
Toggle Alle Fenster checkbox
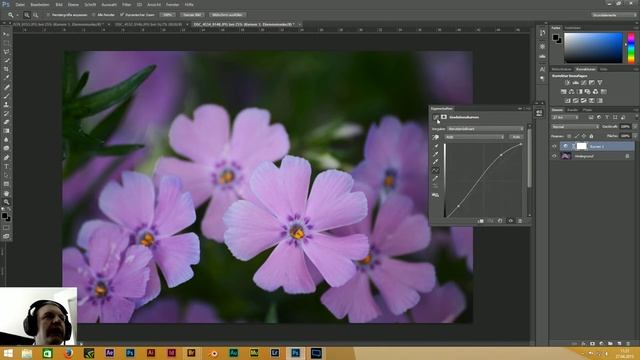click(93, 15)
